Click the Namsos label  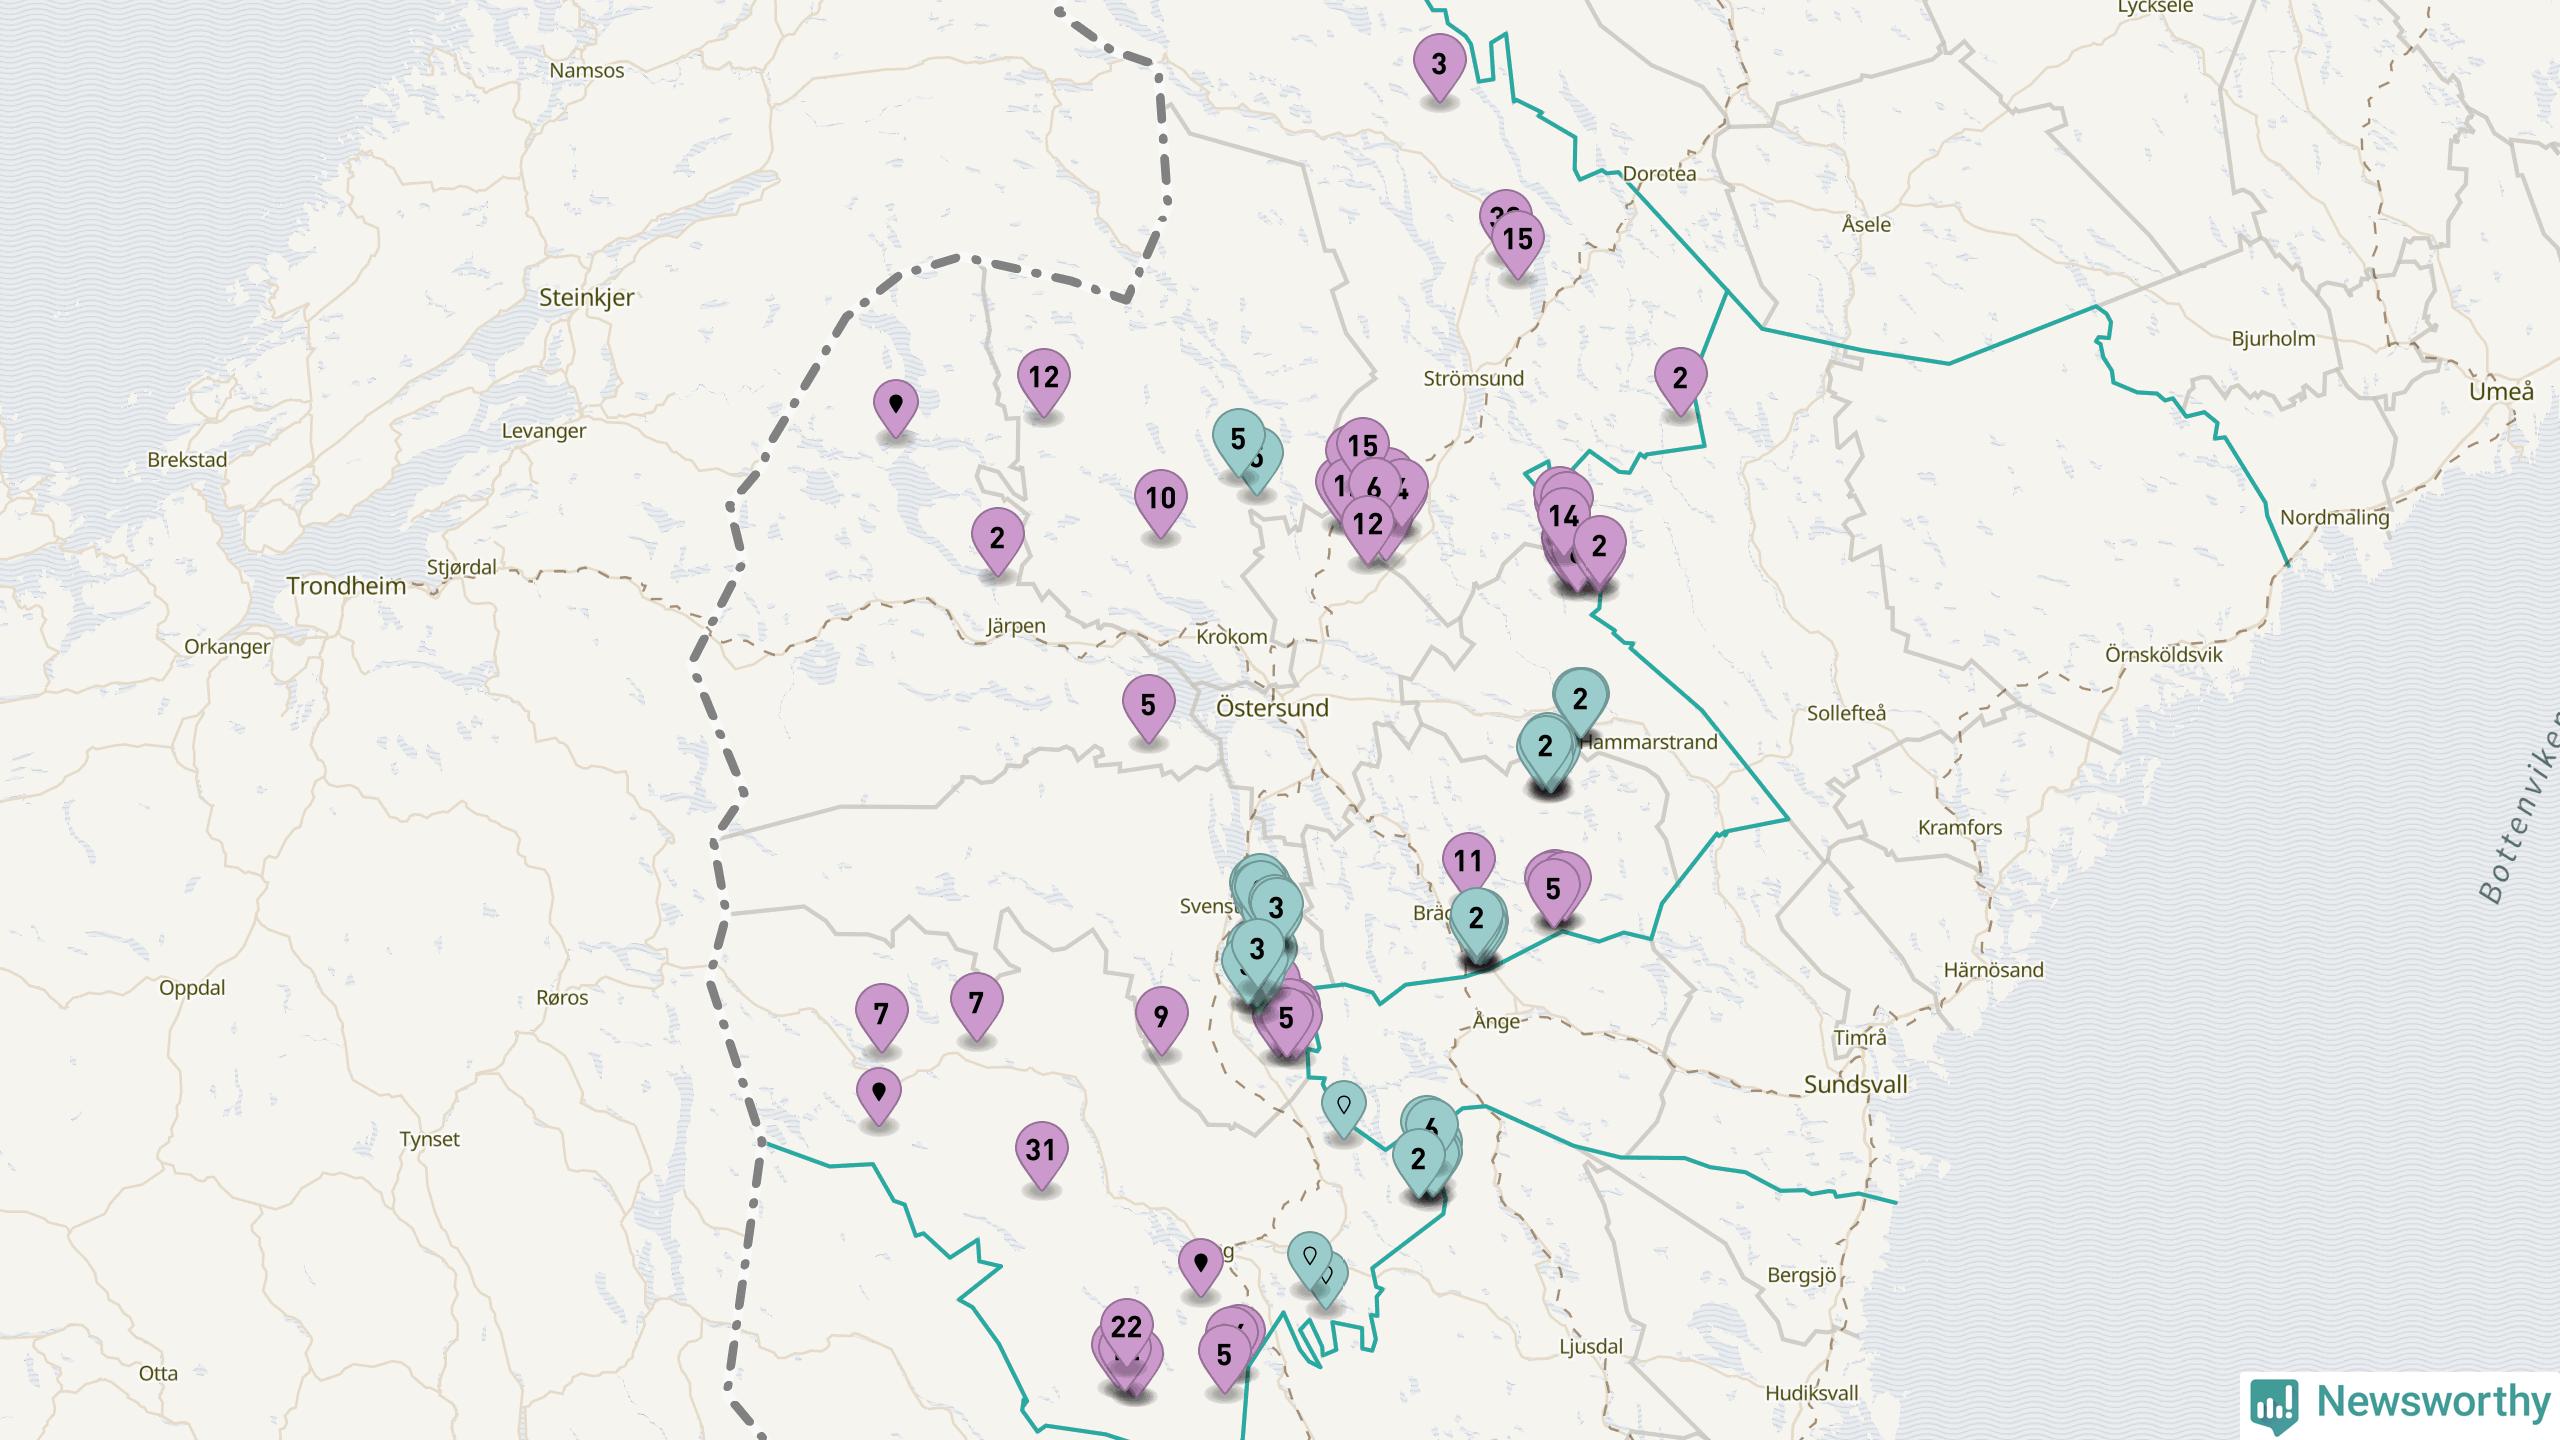(587, 71)
